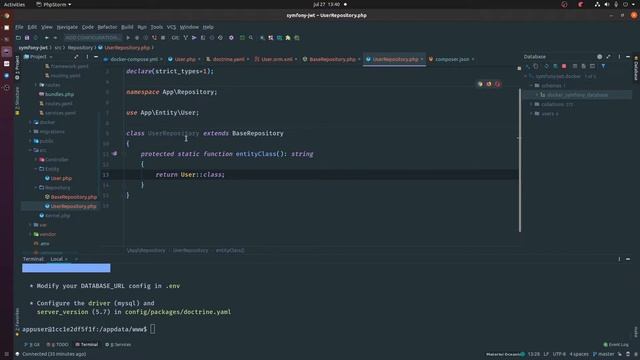Image resolution: width=640 pixels, height=360 pixels.
Task: Click the Back navigation arrow
Action: coord(47,38)
